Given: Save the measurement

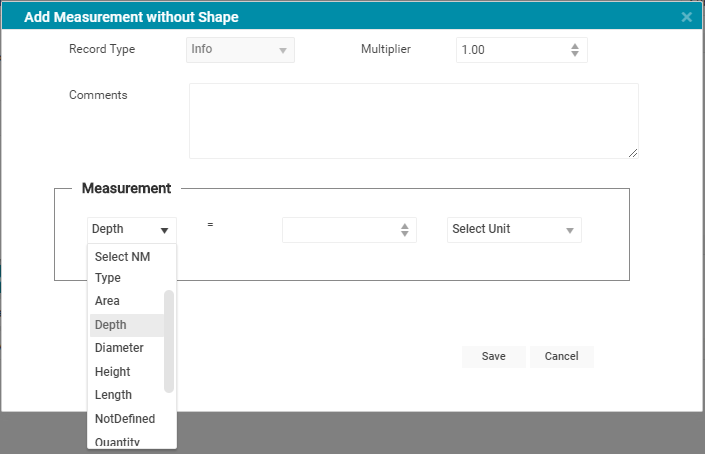Looking at the screenshot, I should pos(493,357).
